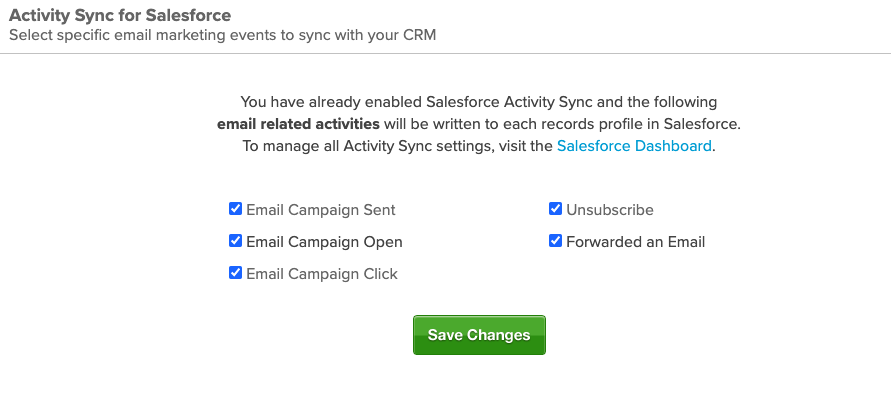This screenshot has height=397, width=891.
Task: Click the 'Email Campaign Sent' label text
Action: [x=320, y=210]
